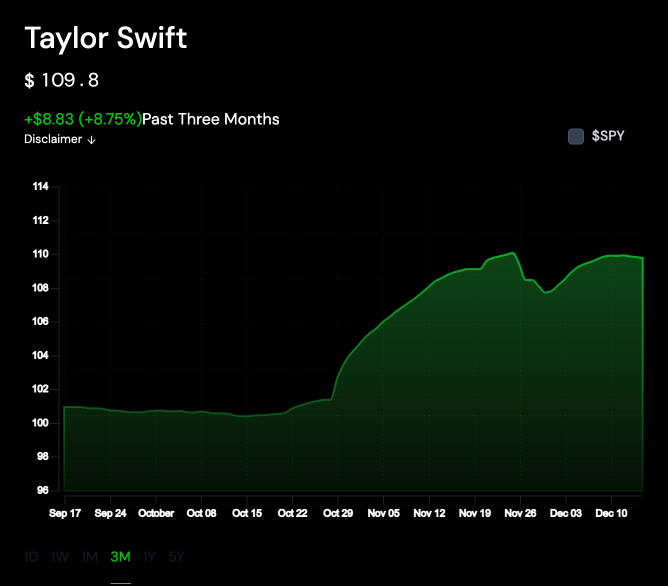Switch chart to 1Y range

149,557
